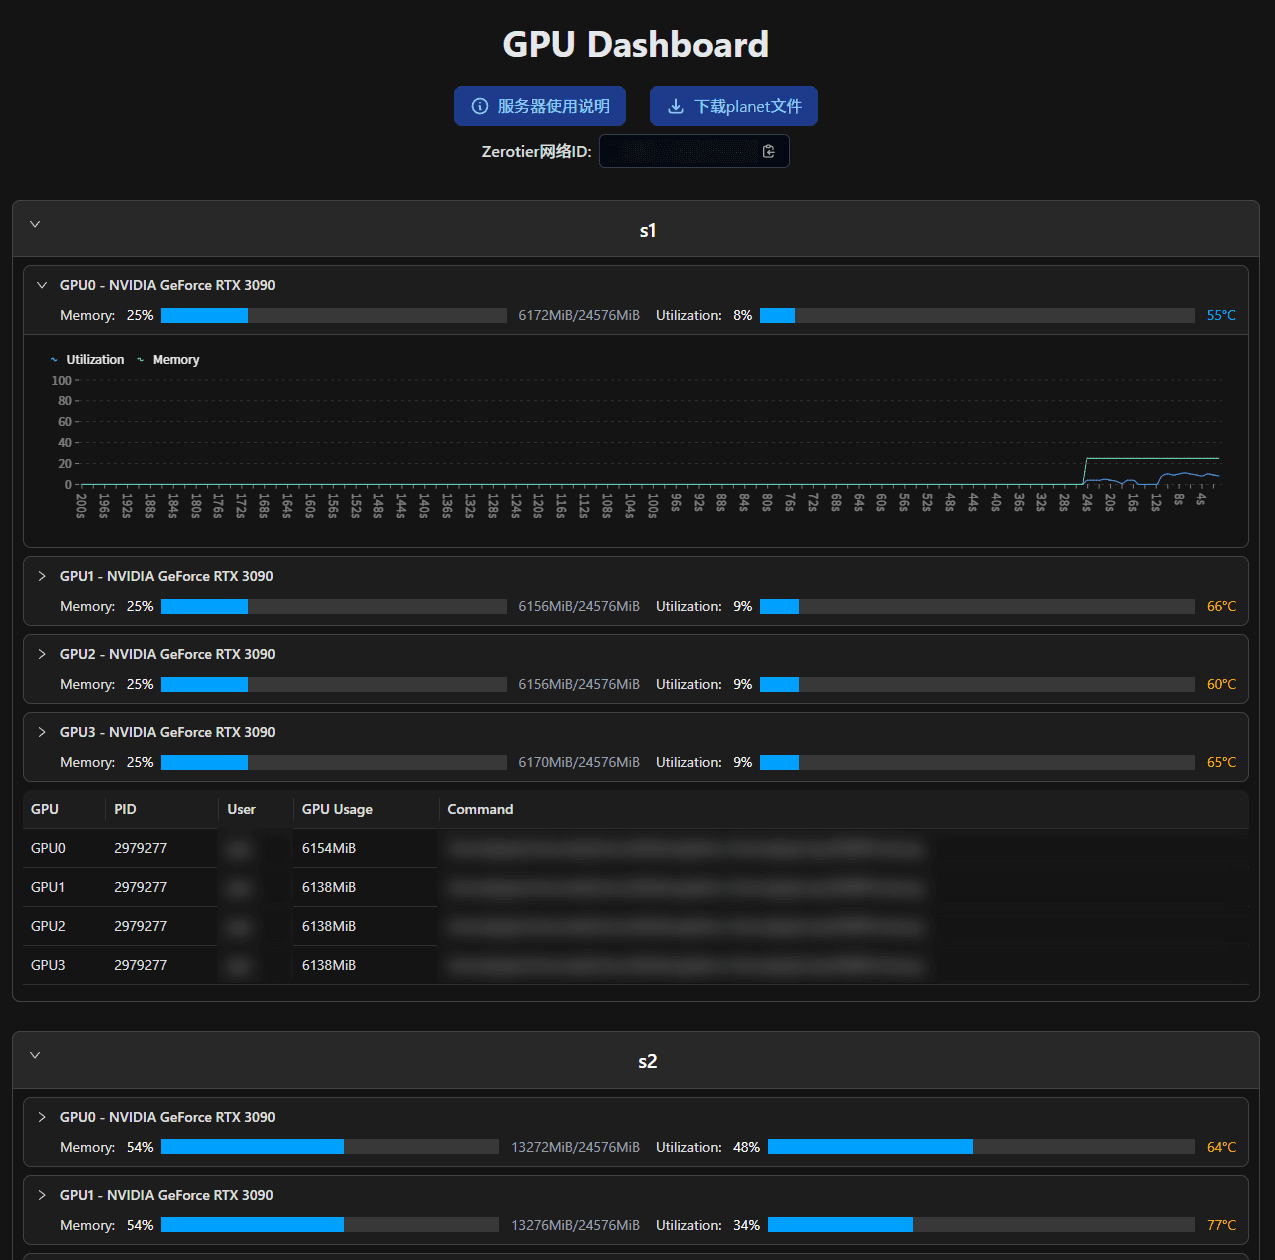Copy Zerotier network ID with clipboard icon
The width and height of the screenshot is (1275, 1260).
768,151
